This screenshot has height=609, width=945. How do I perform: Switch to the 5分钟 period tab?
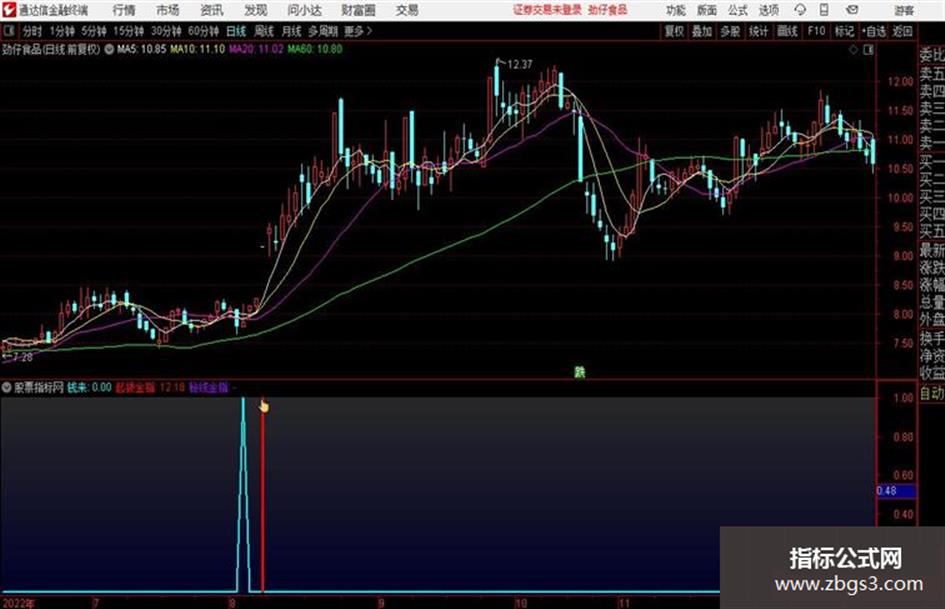coord(93,31)
